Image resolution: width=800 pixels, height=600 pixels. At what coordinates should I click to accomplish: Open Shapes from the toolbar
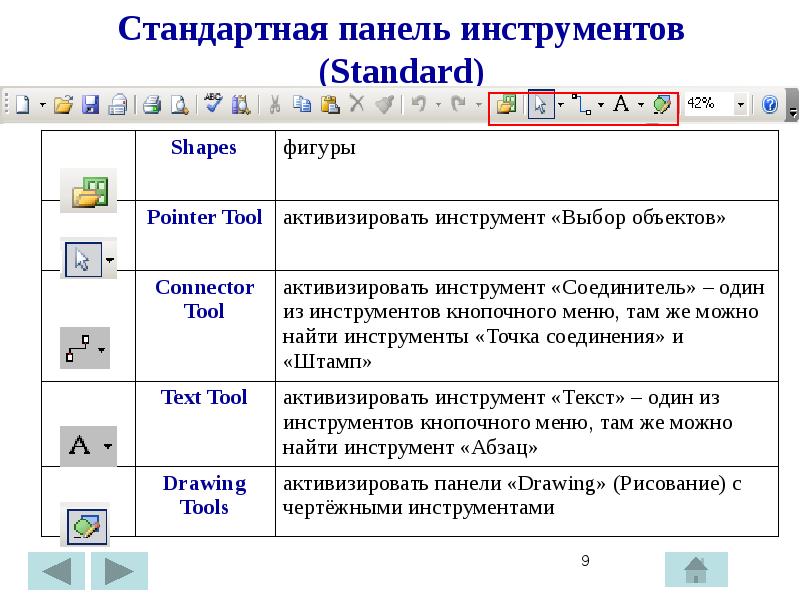(506, 105)
